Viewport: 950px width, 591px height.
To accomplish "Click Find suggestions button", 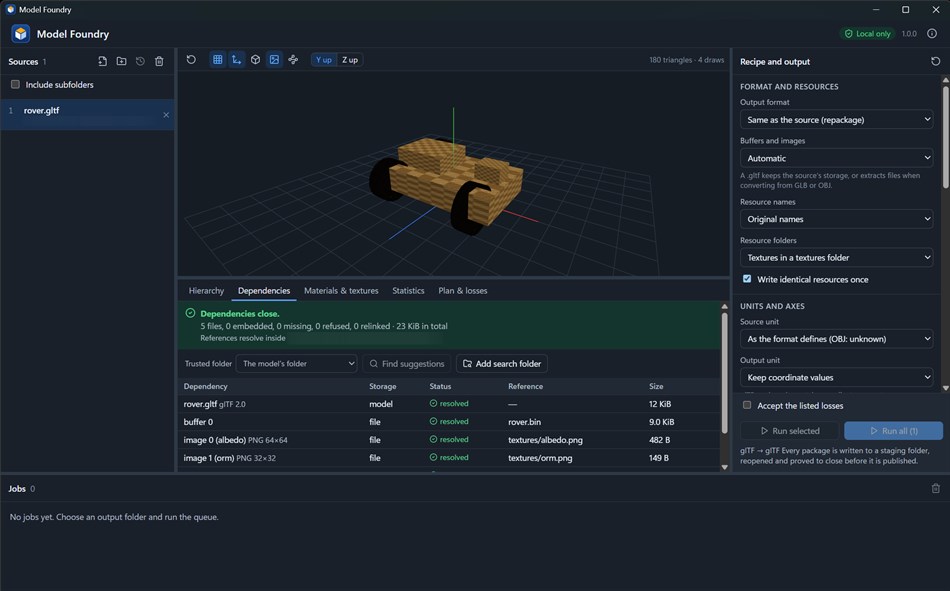I will (407, 363).
